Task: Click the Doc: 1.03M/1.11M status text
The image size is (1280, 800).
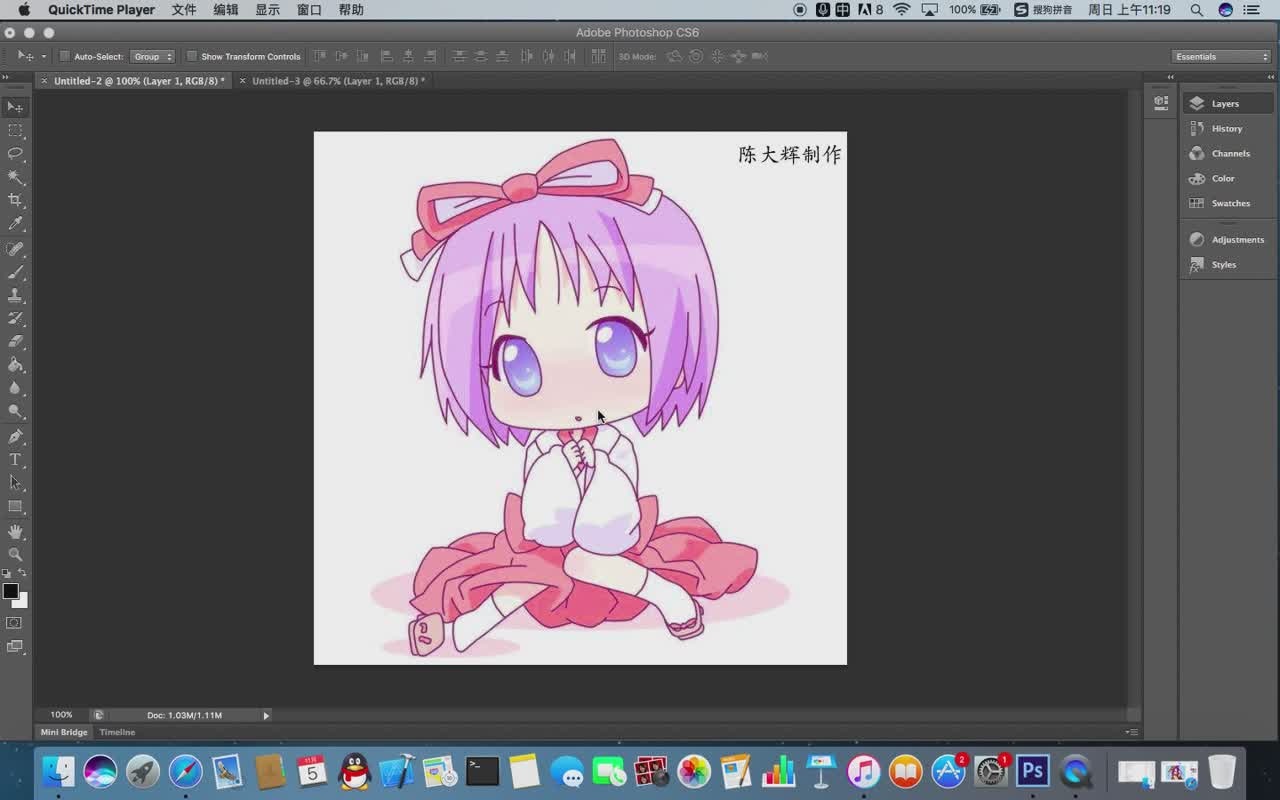Action: click(184, 715)
